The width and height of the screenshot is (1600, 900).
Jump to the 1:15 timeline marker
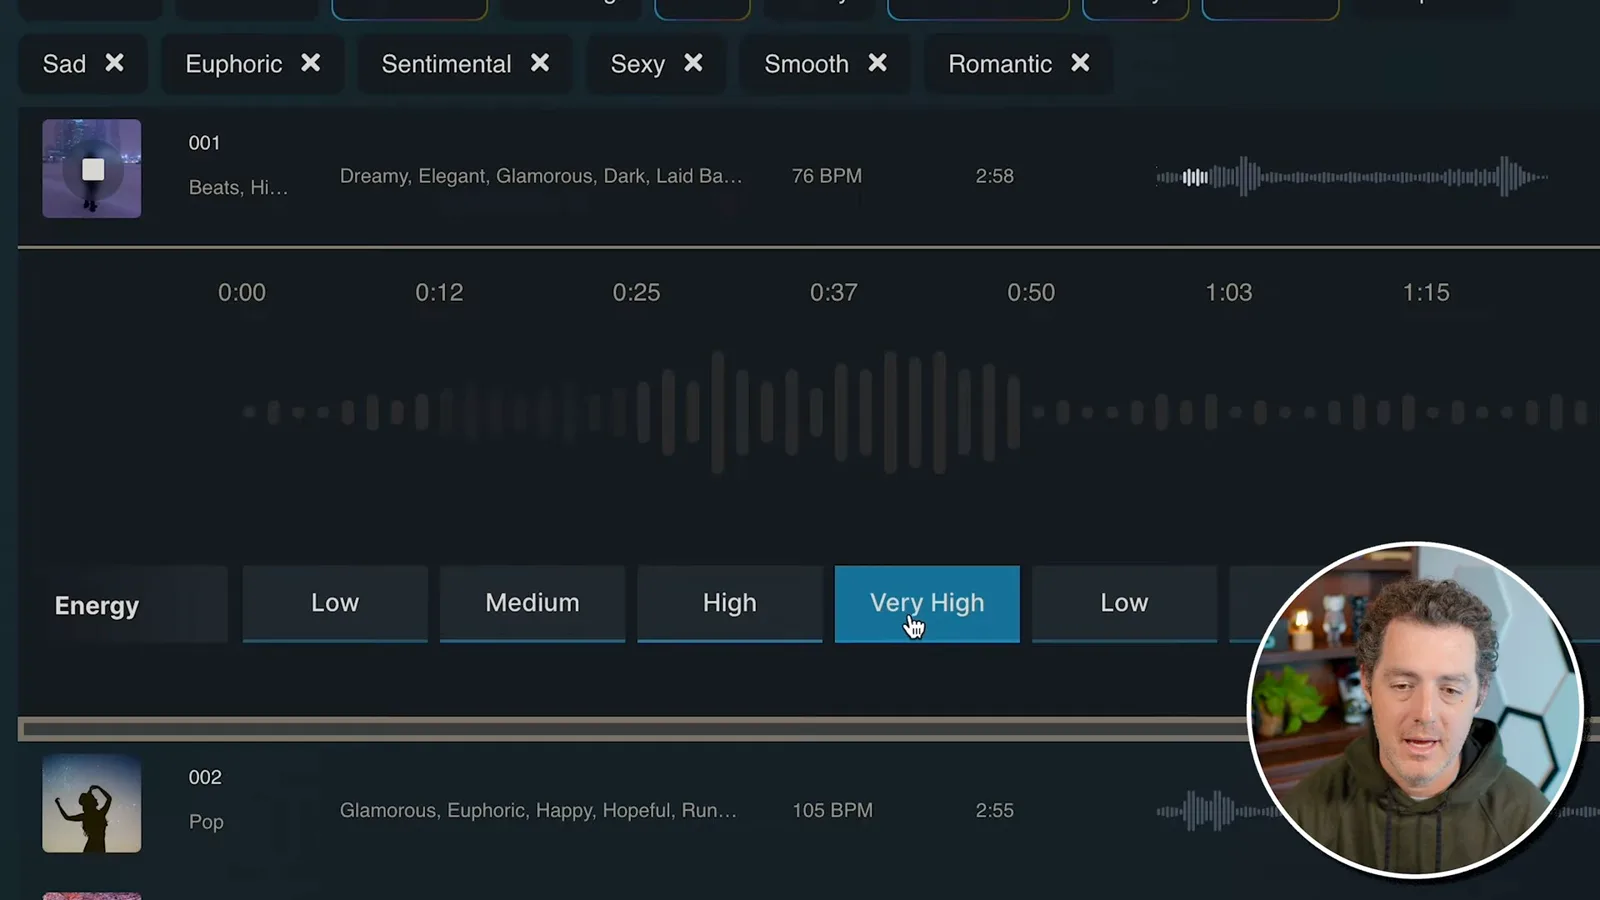pos(1426,292)
